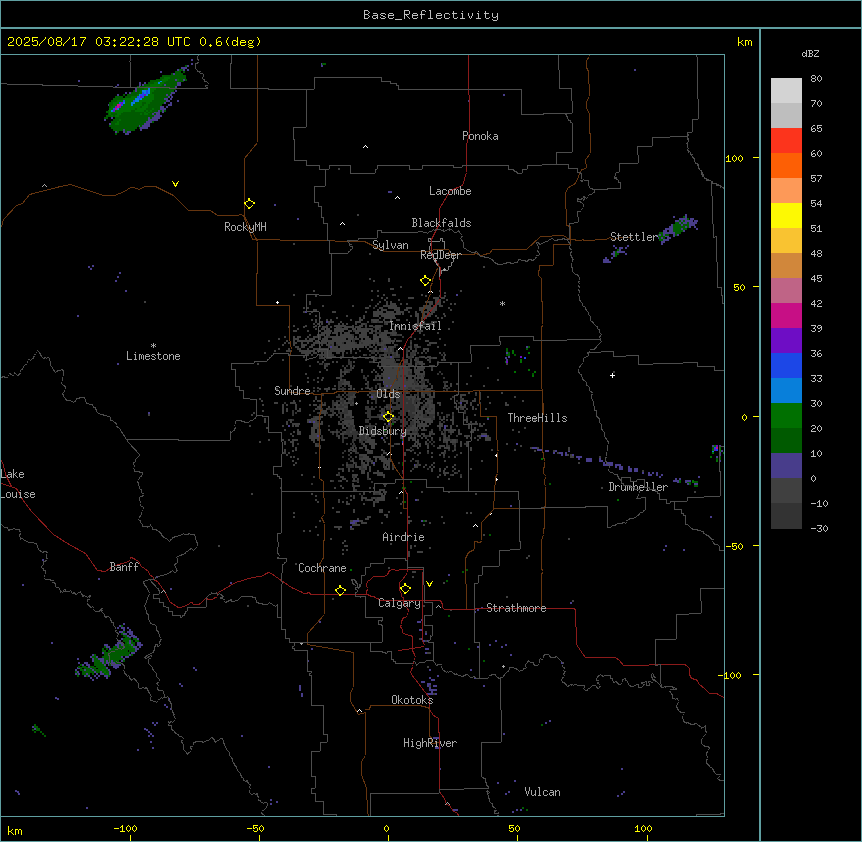The image size is (862, 842).
Task: Select the Limestone label
Action: [x=153, y=356]
